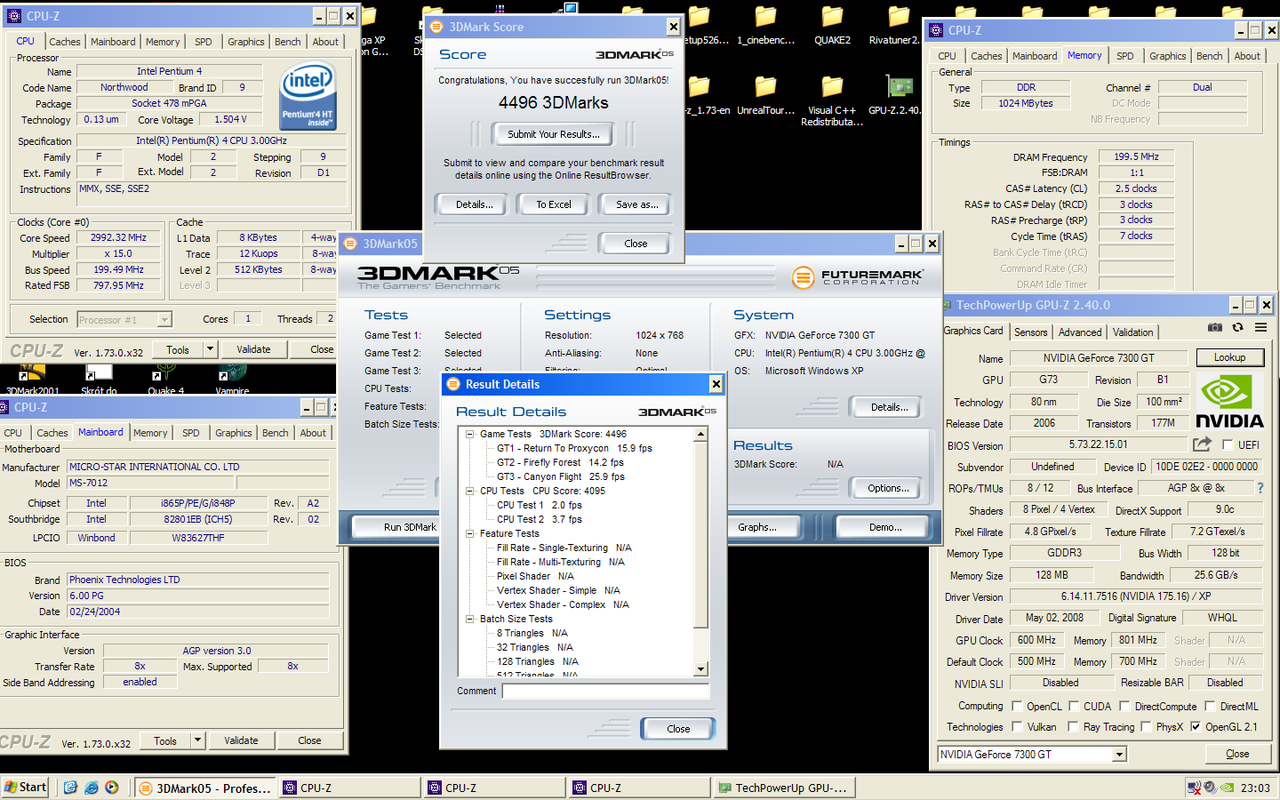Click the Result Details scrollbar down arrow
This screenshot has width=1280, height=800.
[701, 670]
